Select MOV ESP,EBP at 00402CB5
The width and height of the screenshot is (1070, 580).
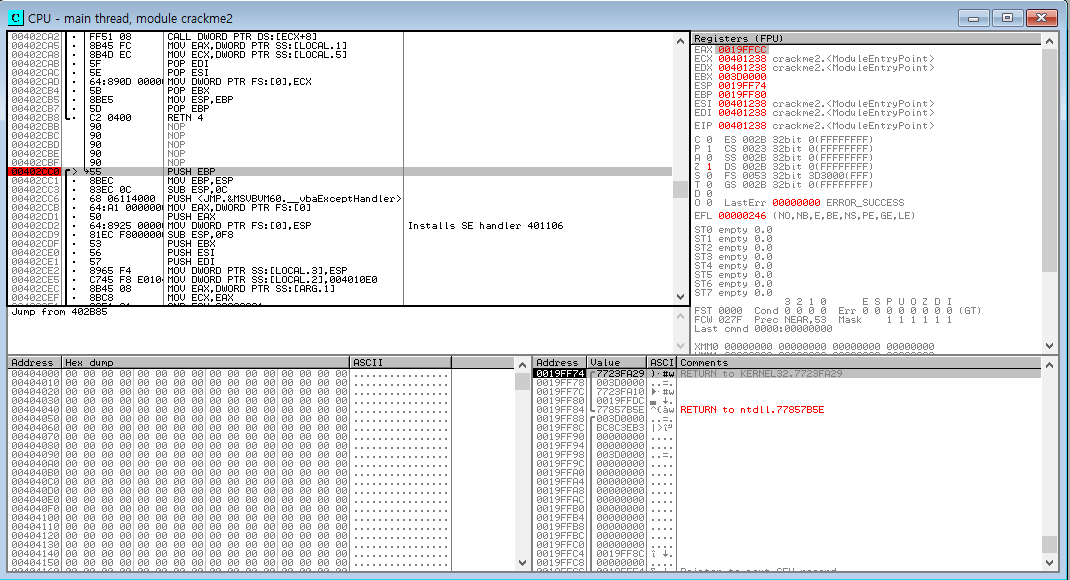200,100
